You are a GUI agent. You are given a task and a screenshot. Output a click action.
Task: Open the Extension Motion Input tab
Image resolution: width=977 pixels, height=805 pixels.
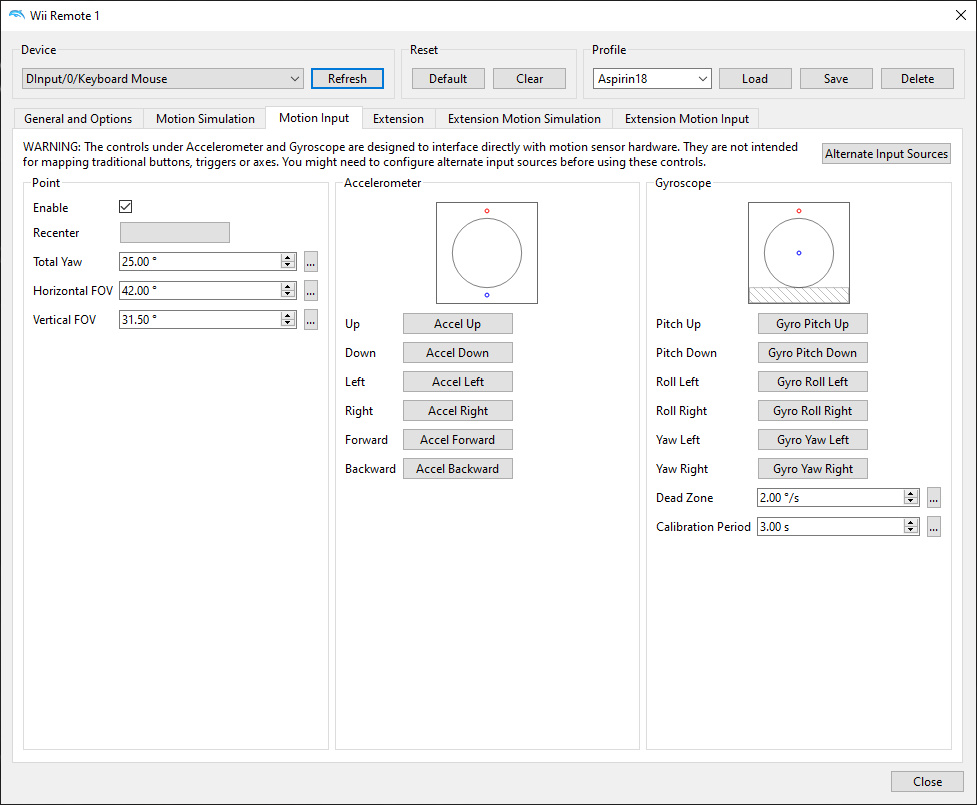pyautogui.click(x=687, y=119)
